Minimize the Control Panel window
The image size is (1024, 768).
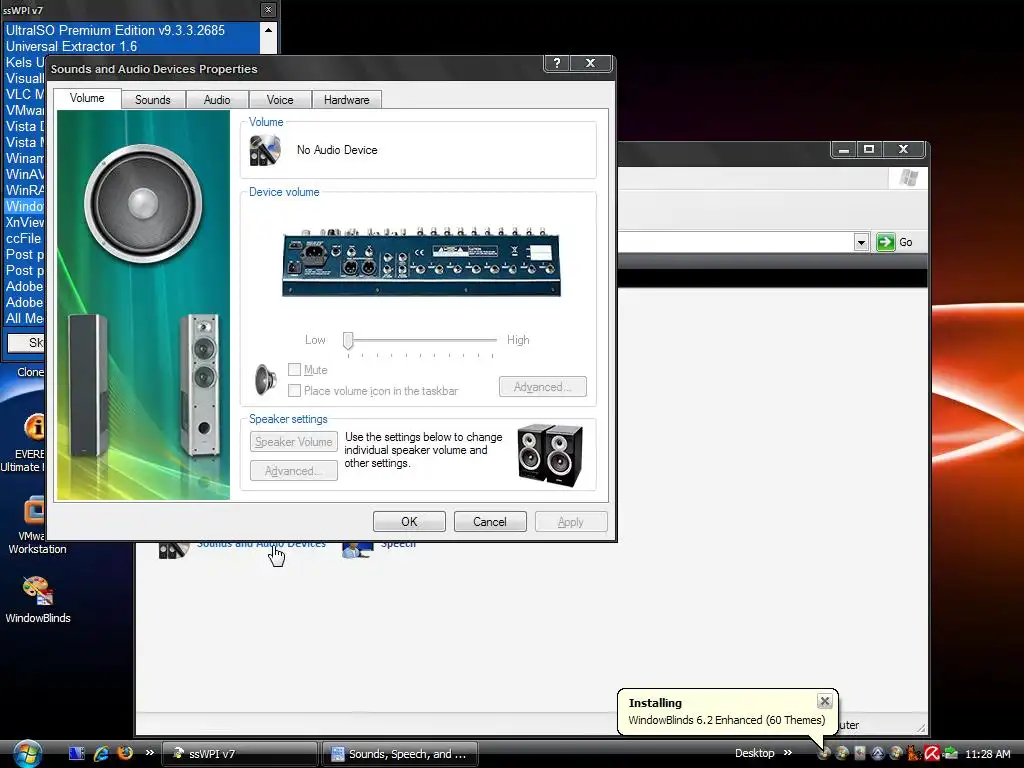pos(844,150)
